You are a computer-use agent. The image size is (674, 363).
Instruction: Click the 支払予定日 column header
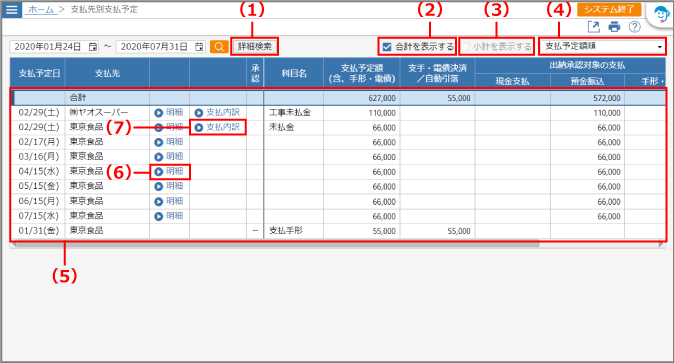[39, 74]
